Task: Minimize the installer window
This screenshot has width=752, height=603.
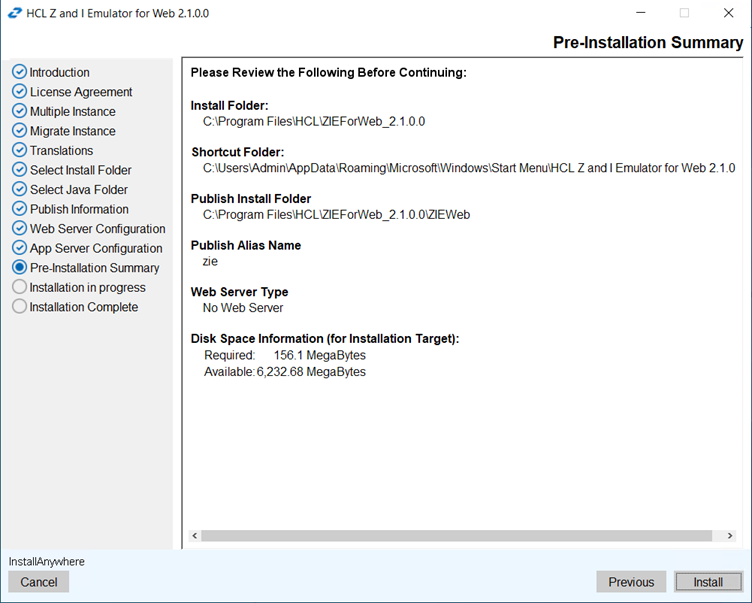Action: point(641,13)
